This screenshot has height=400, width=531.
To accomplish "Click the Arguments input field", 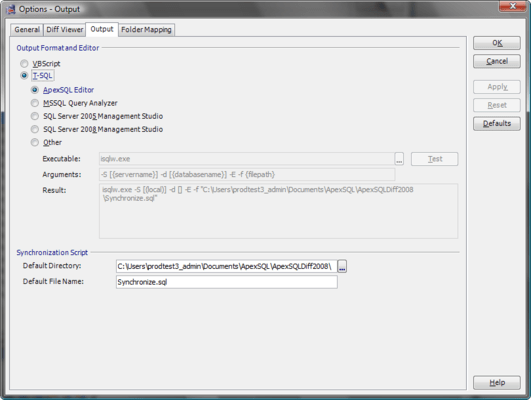I will tap(247, 174).
